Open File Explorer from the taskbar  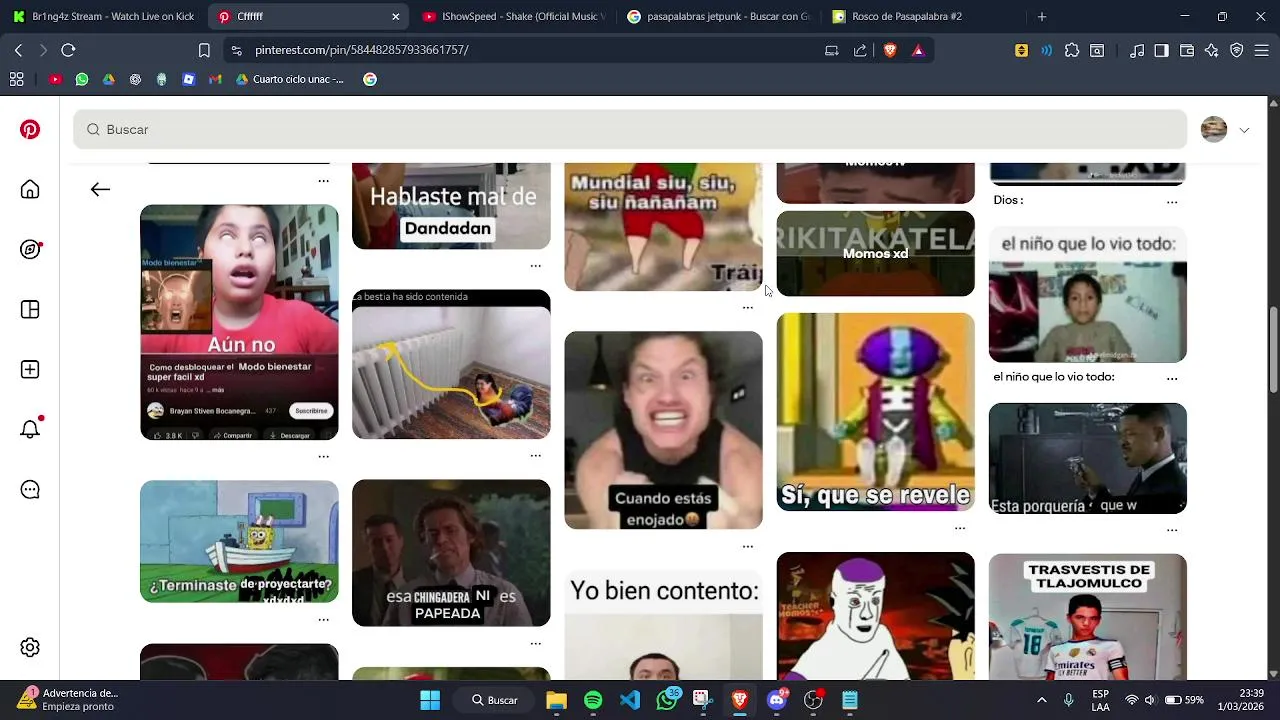[556, 700]
